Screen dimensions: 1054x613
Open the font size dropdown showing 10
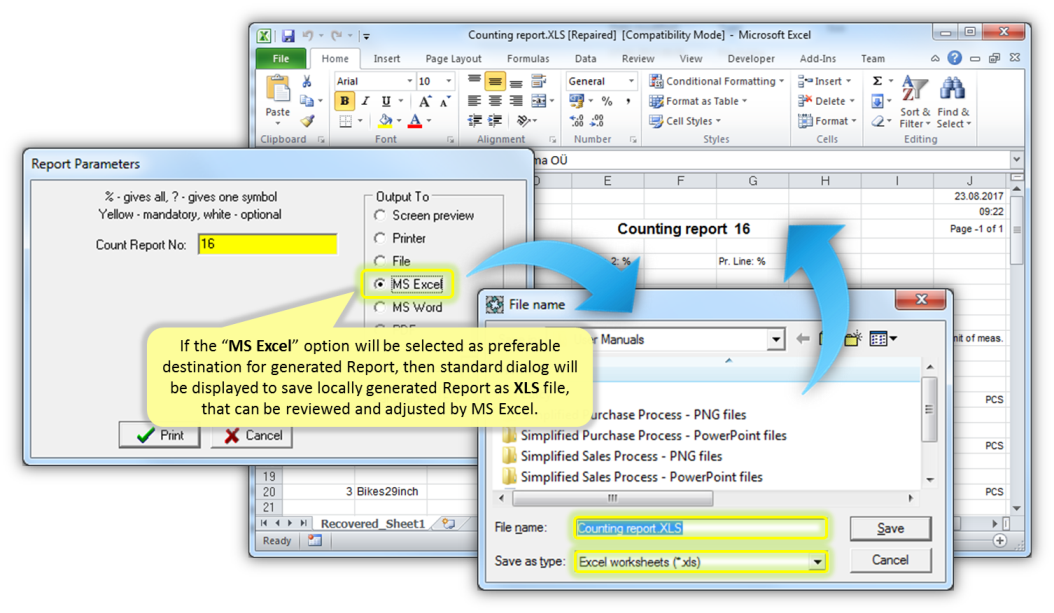point(449,81)
